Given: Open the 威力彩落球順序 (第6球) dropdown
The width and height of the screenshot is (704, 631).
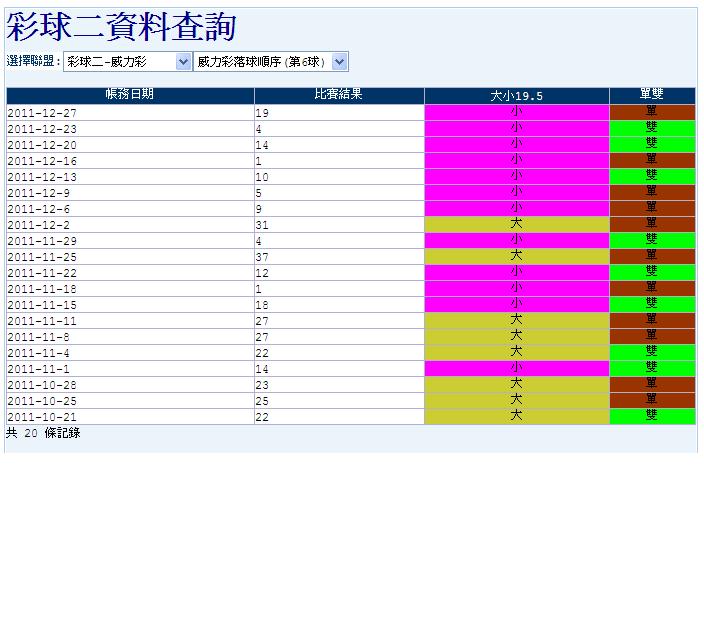Looking at the screenshot, I should tap(271, 62).
